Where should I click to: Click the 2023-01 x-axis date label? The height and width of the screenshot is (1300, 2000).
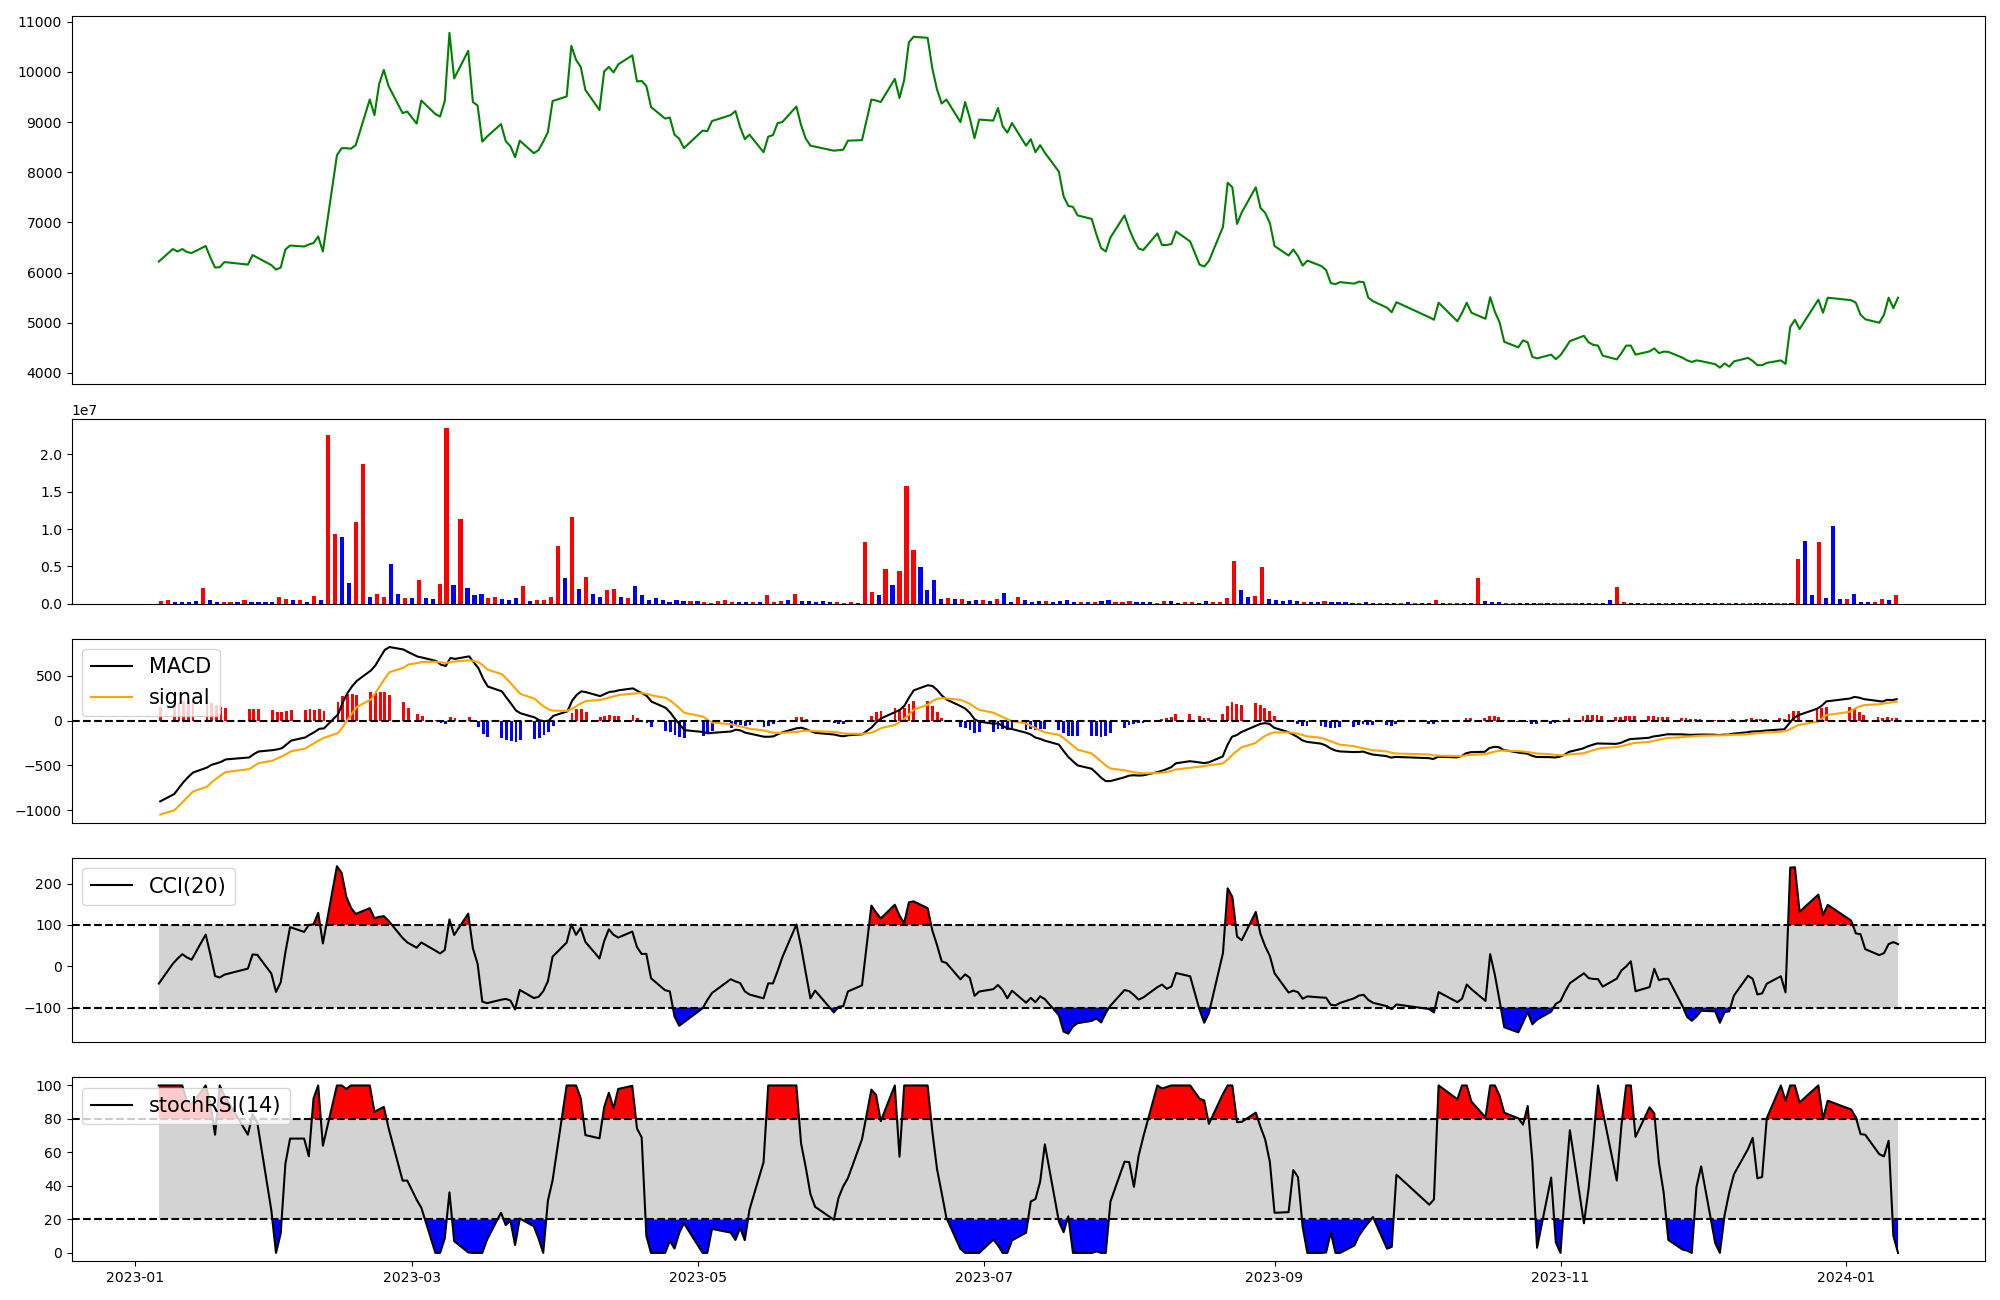[x=135, y=1277]
